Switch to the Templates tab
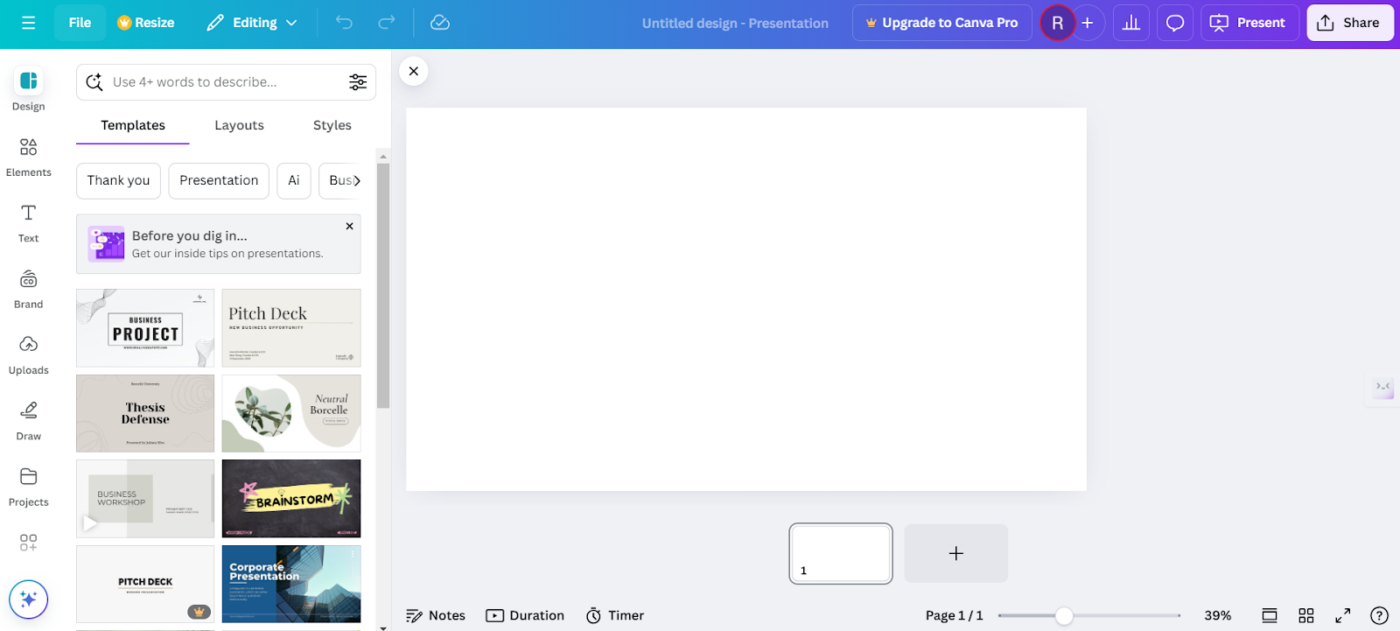1400x631 pixels. [133, 126]
